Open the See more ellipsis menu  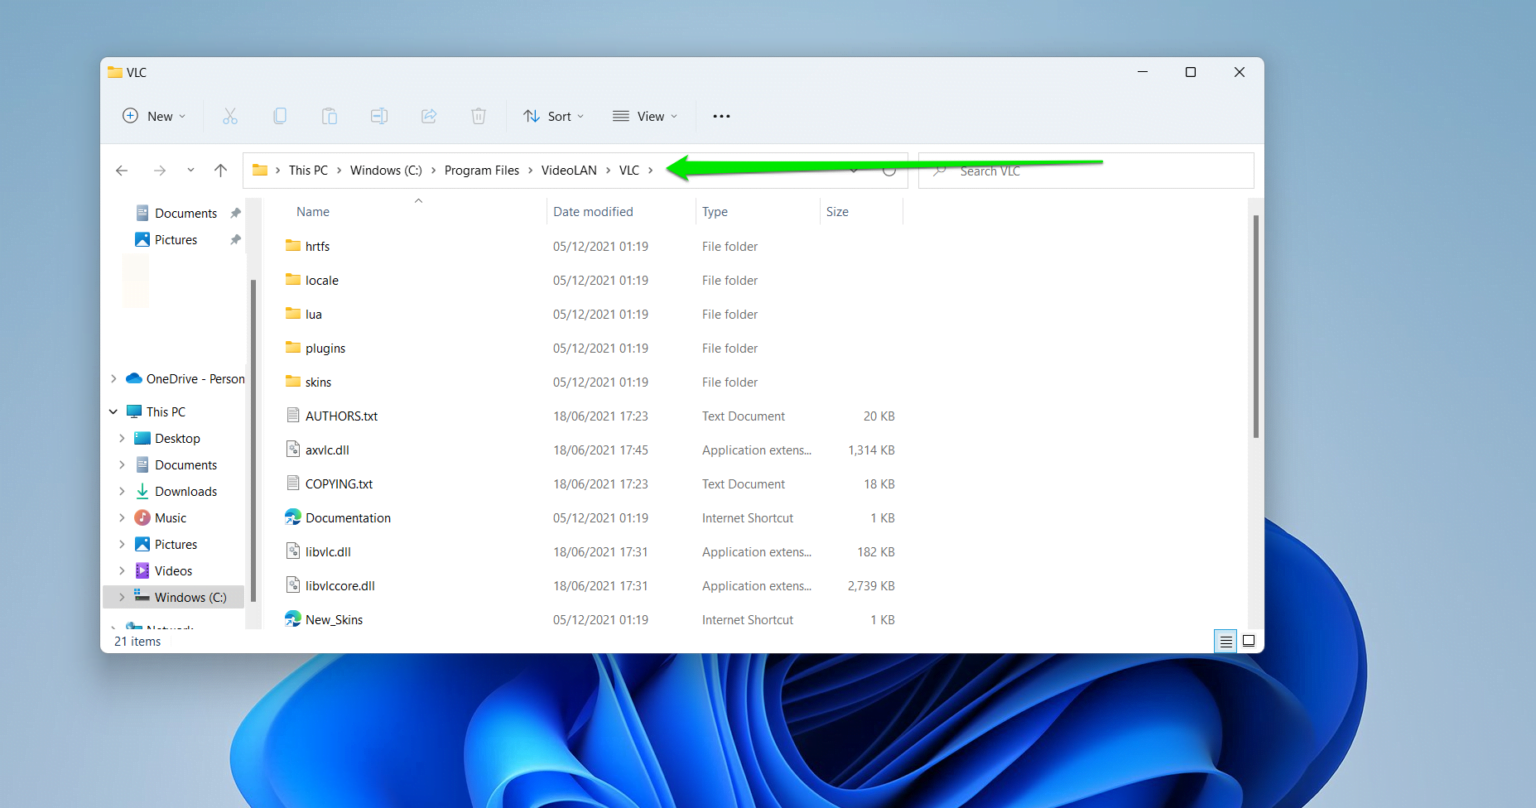pos(721,116)
